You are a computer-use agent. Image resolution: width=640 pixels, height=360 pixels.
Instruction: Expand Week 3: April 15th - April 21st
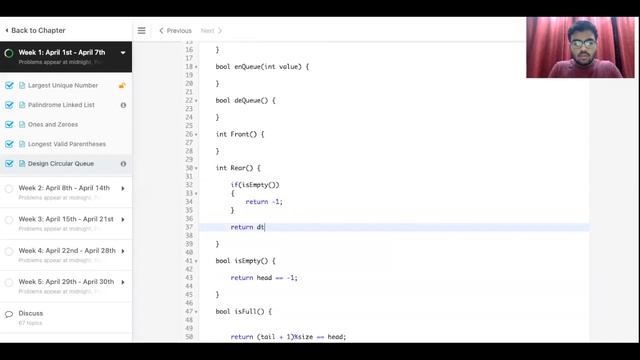123,220
